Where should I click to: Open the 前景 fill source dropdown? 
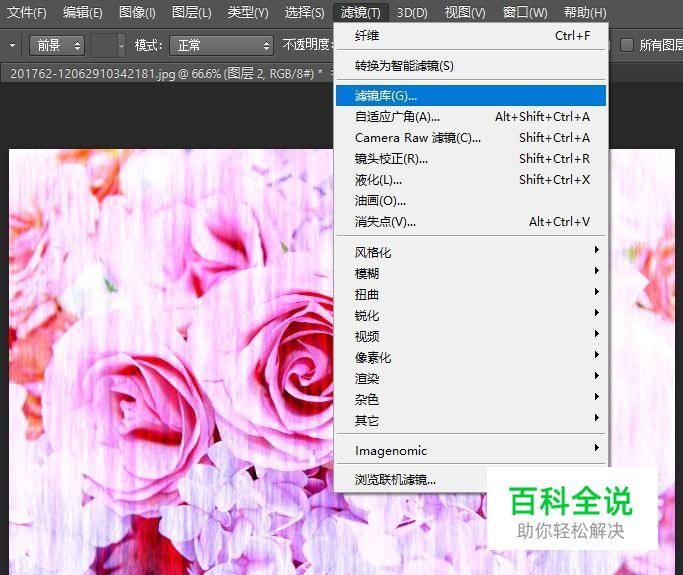coord(57,45)
